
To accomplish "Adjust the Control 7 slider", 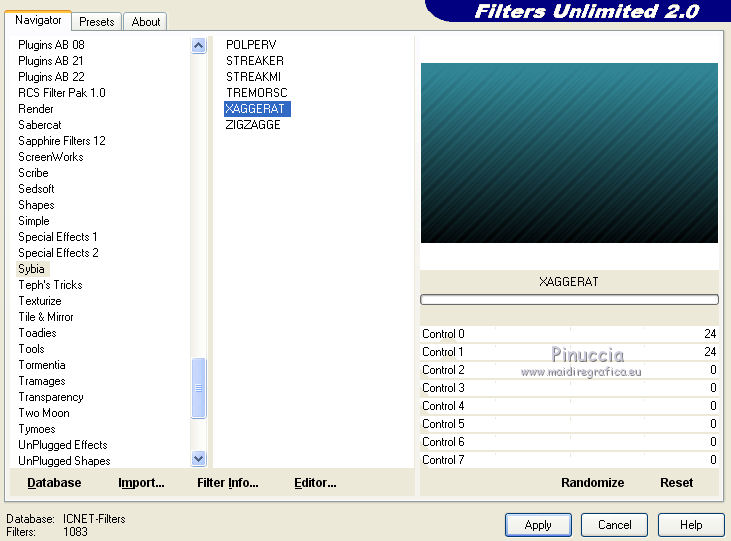I will click(x=569, y=459).
